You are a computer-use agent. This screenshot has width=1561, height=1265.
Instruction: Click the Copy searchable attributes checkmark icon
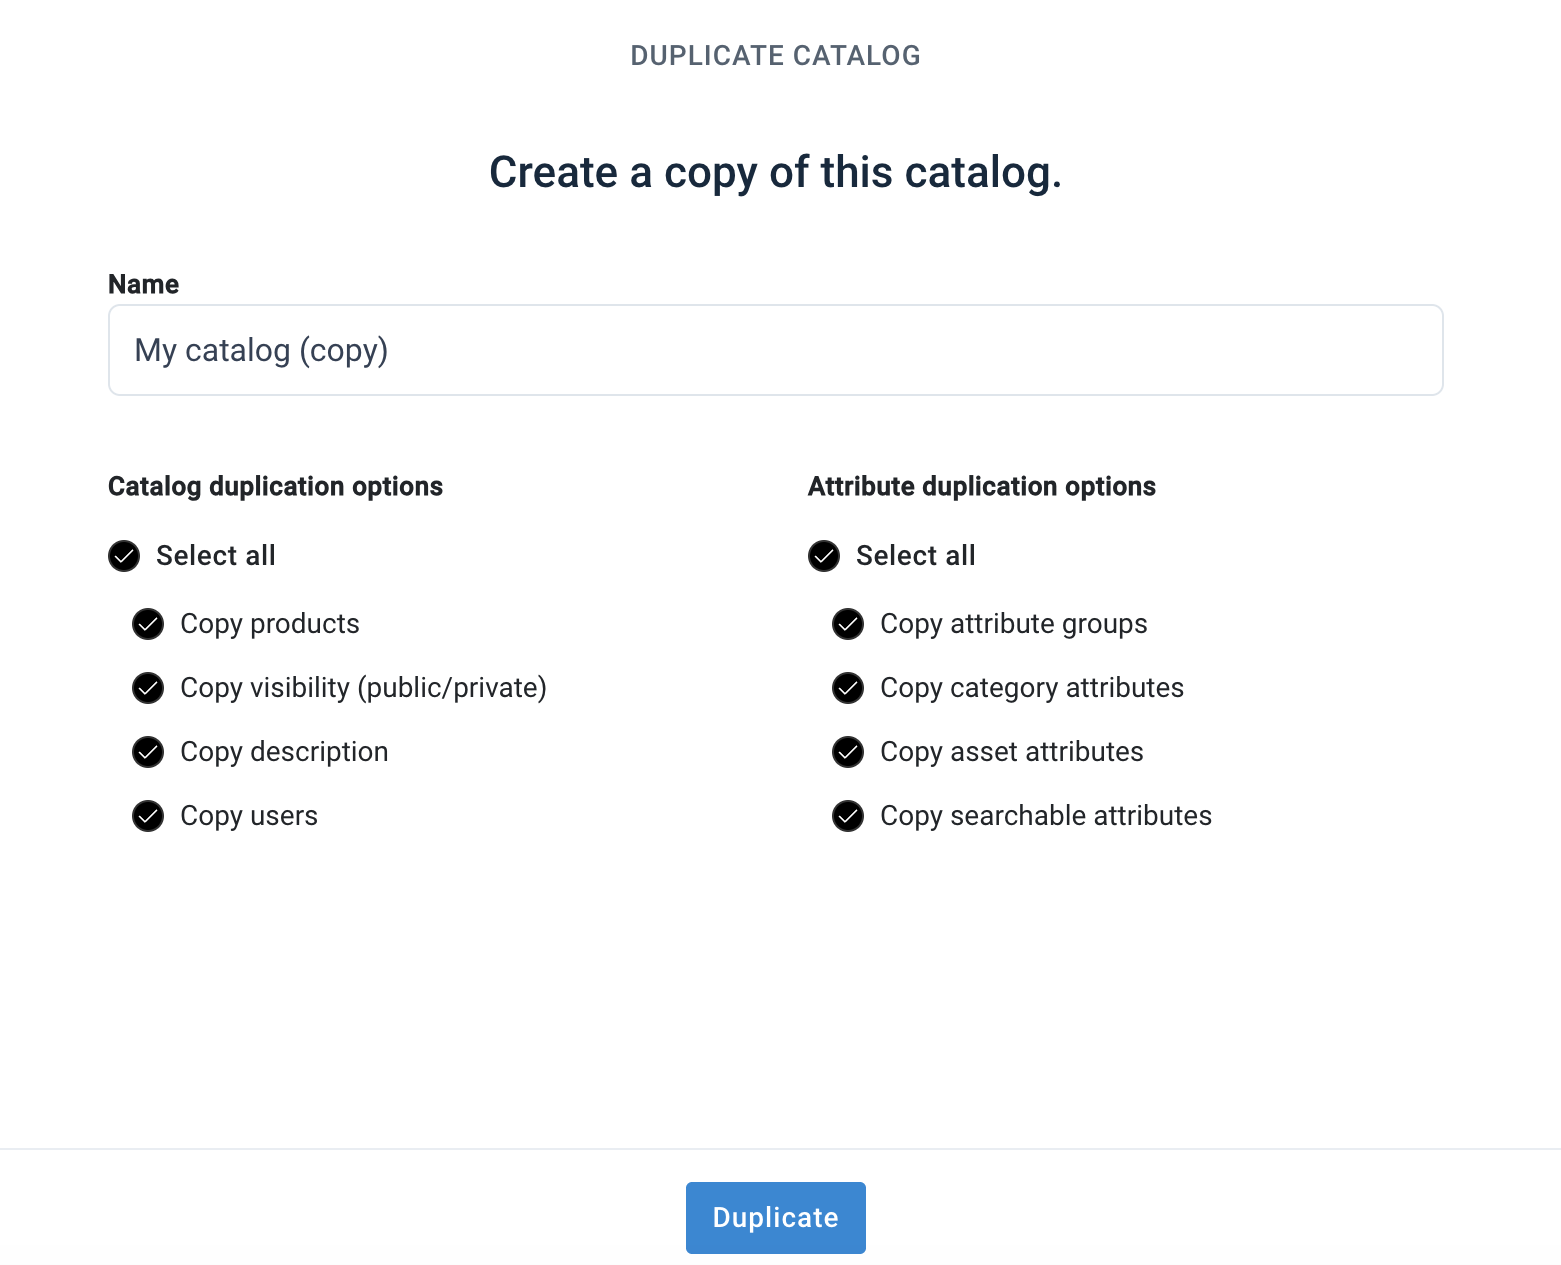(847, 816)
